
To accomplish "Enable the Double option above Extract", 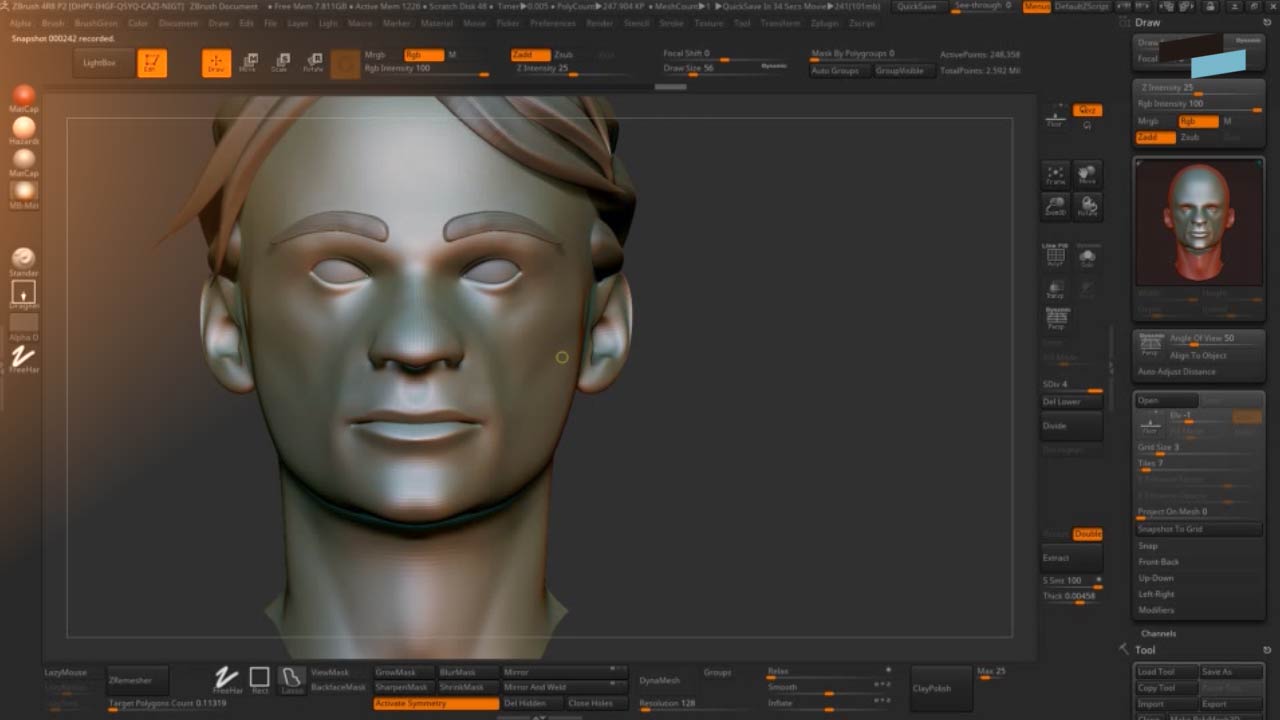I will (x=1087, y=534).
